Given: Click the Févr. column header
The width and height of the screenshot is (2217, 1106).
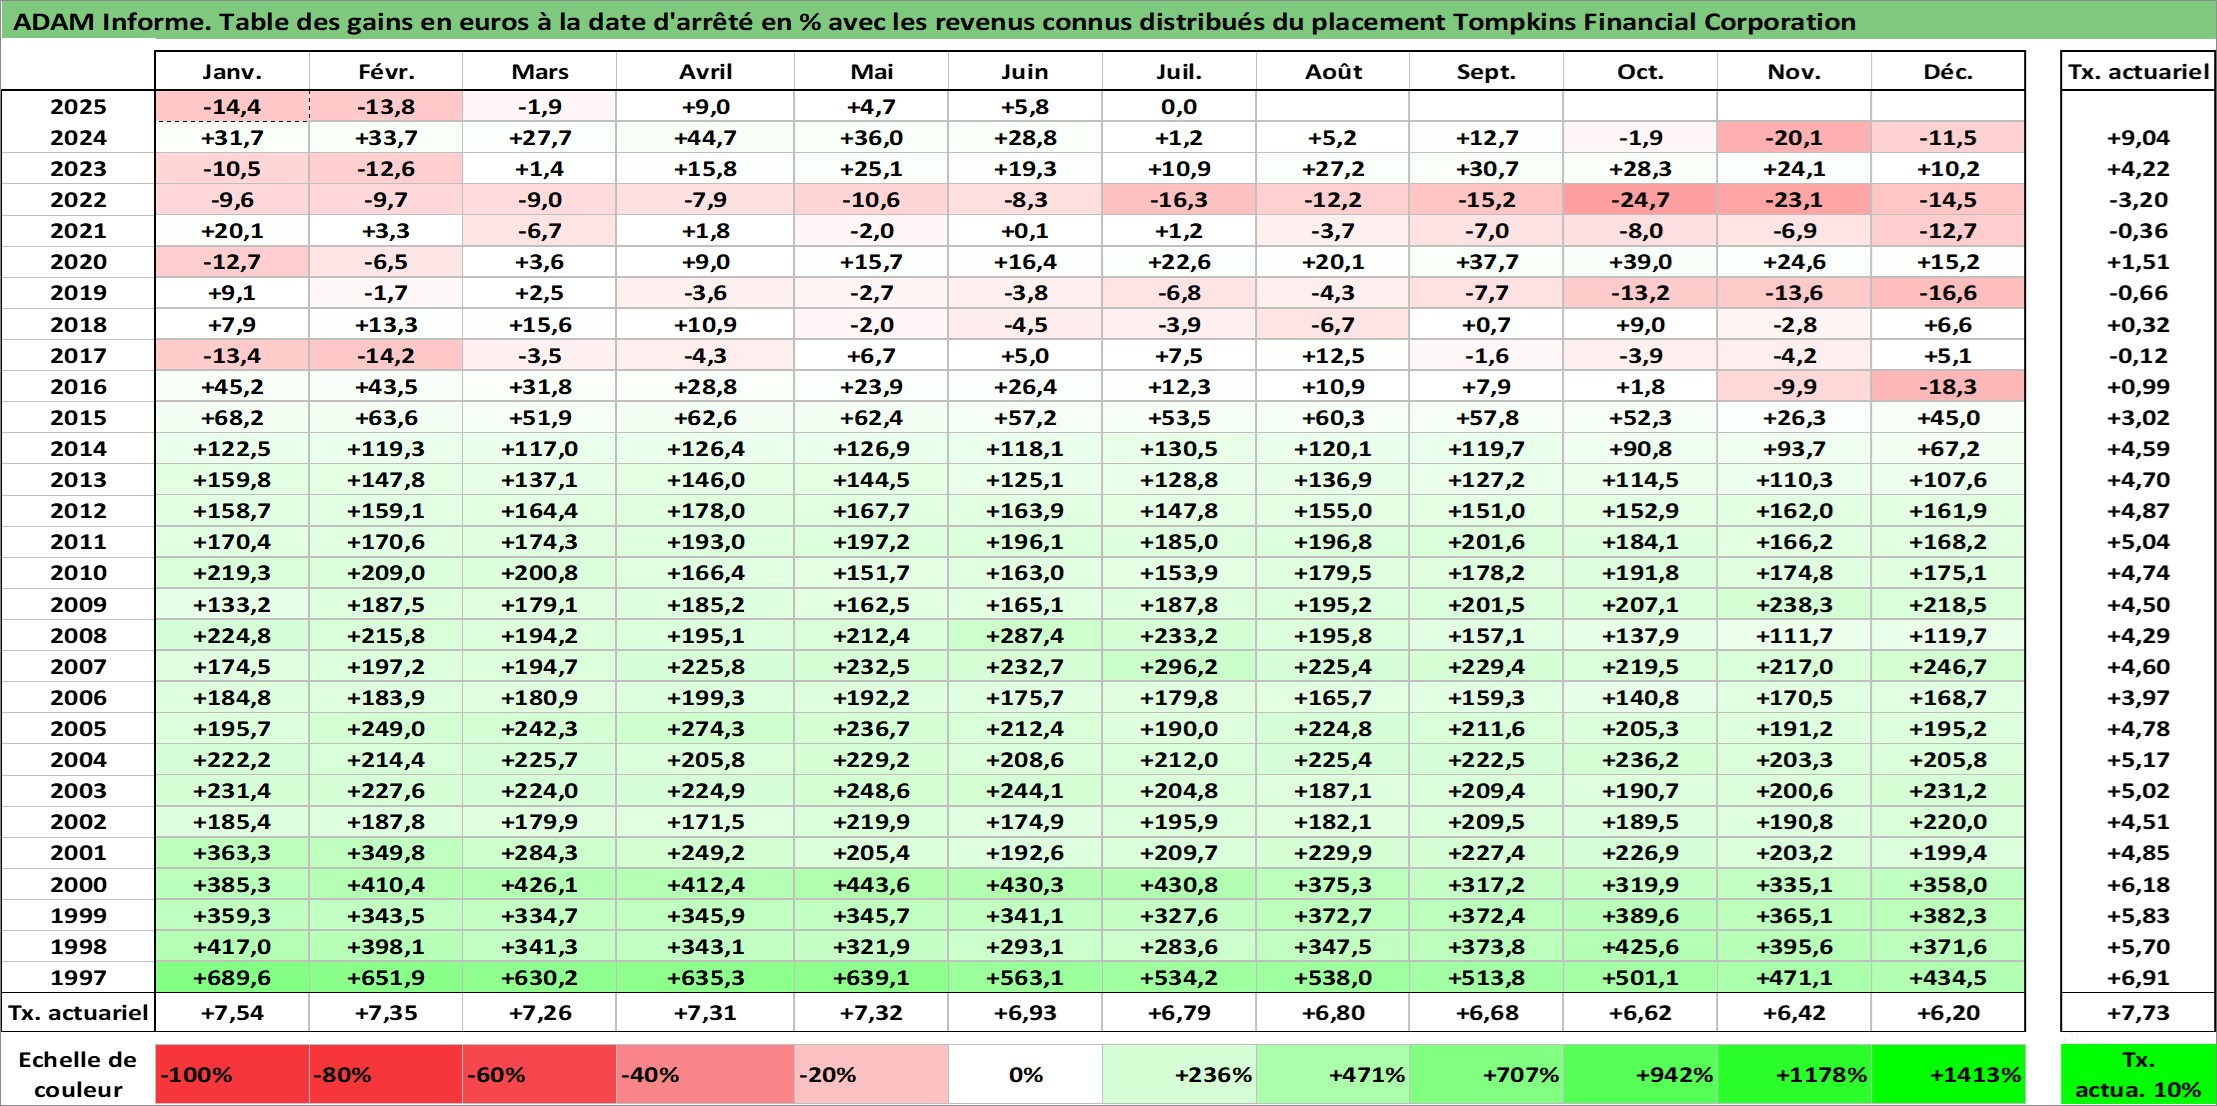Looking at the screenshot, I should pyautogui.click(x=386, y=71).
